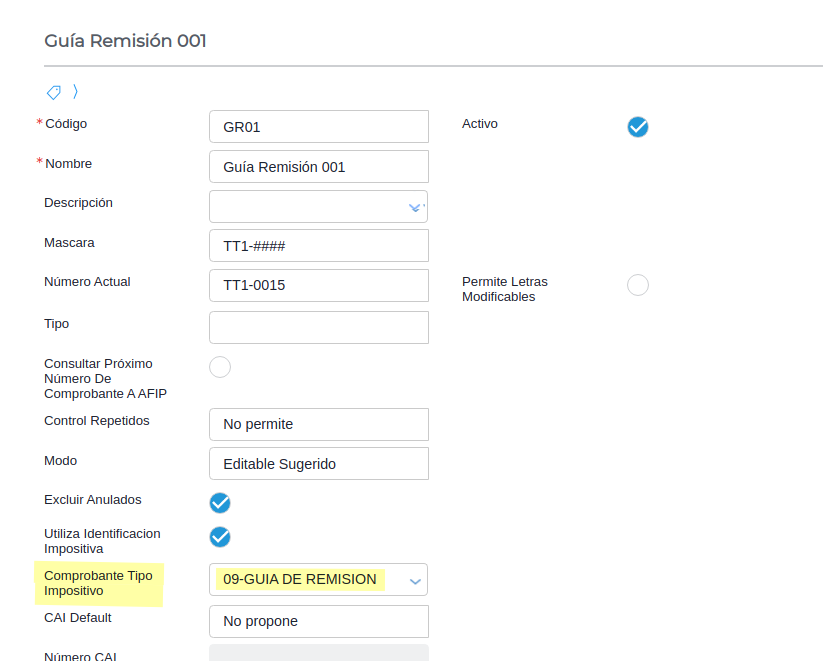Open the Control Repetidos selector
The image size is (823, 661).
click(318, 424)
